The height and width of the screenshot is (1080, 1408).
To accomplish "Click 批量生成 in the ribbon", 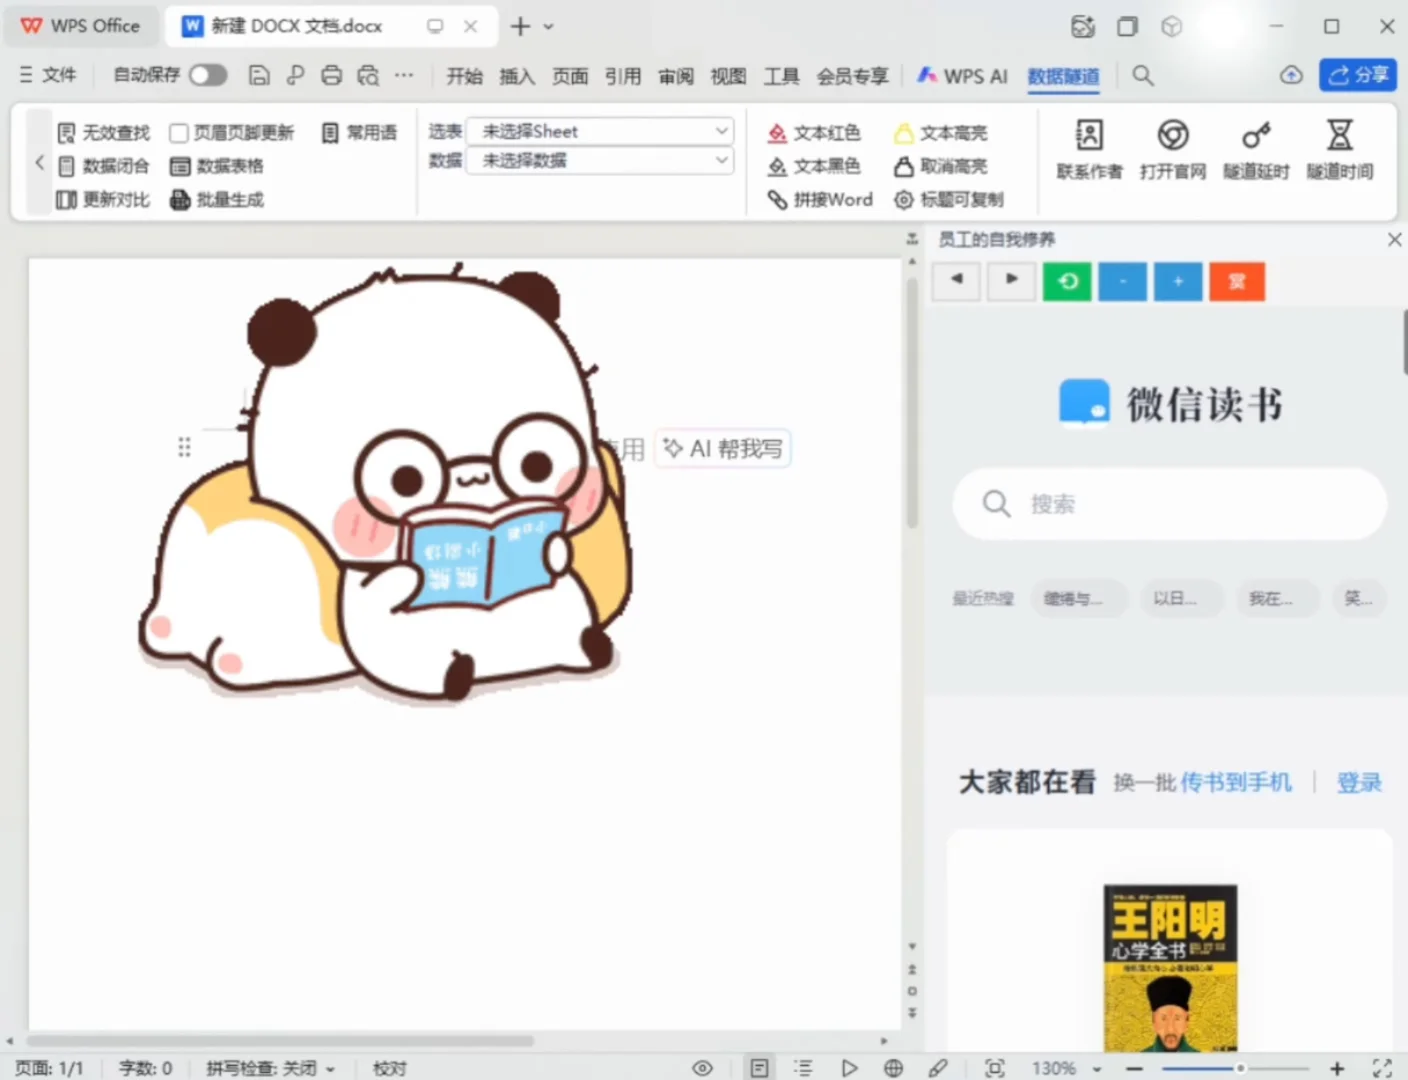I will point(217,200).
